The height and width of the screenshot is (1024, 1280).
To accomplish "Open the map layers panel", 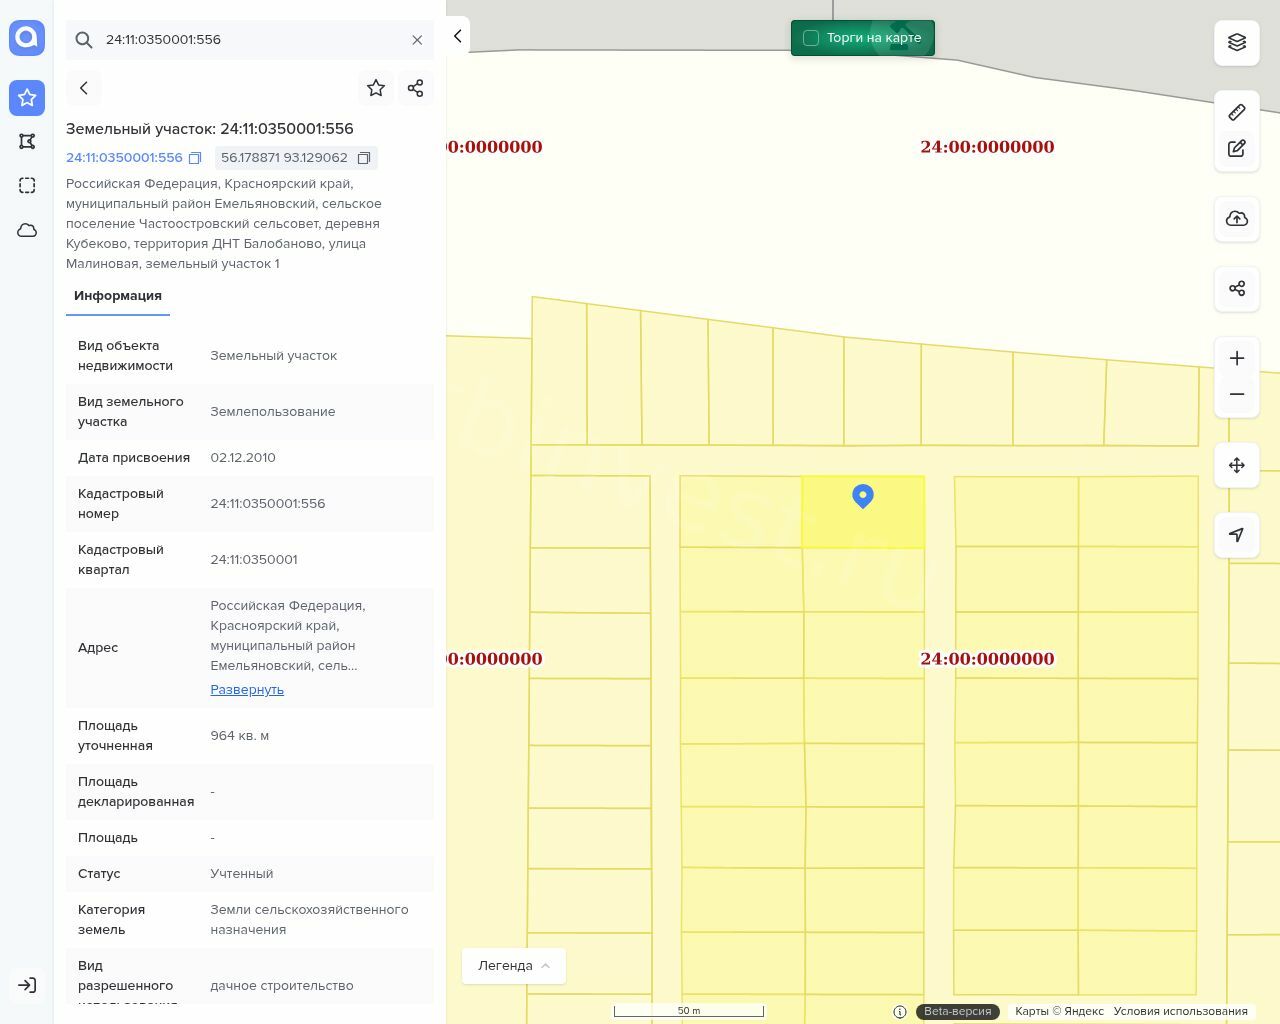I will pyautogui.click(x=1236, y=42).
